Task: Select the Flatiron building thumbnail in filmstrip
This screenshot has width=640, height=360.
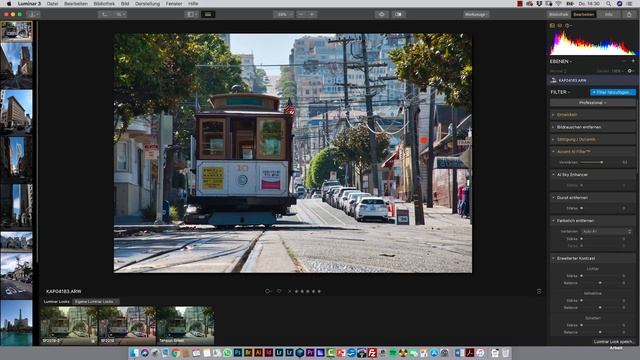Action: (x=16, y=111)
